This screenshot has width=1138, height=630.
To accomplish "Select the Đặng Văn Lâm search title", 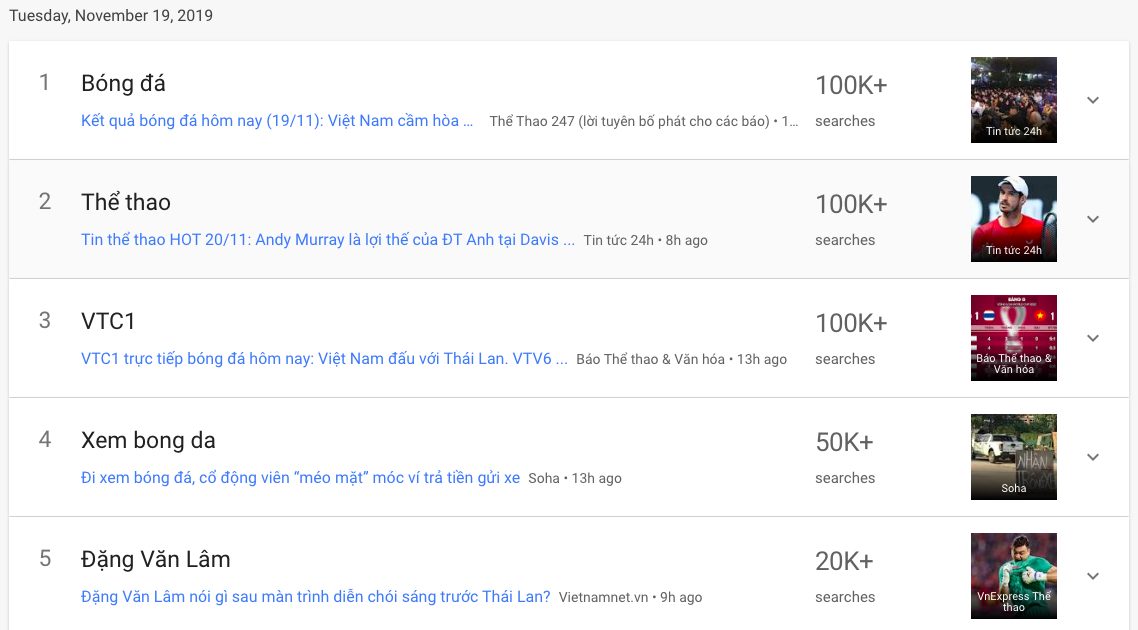I will click(x=156, y=559).
